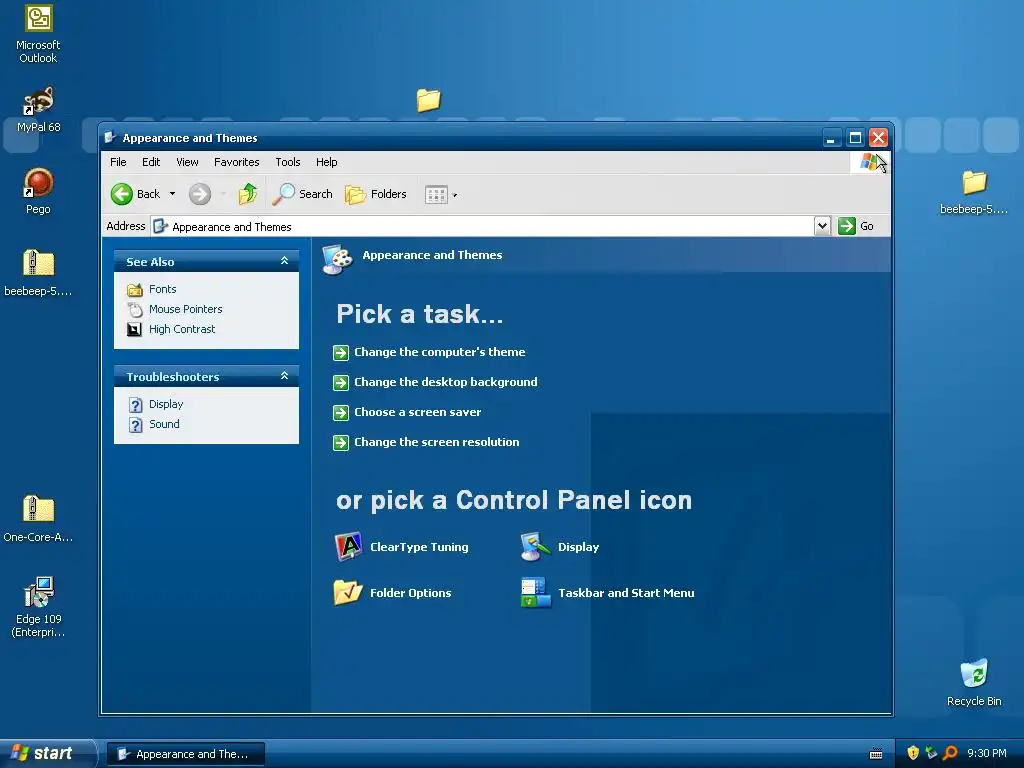Click the High Contrast icon

135,329
